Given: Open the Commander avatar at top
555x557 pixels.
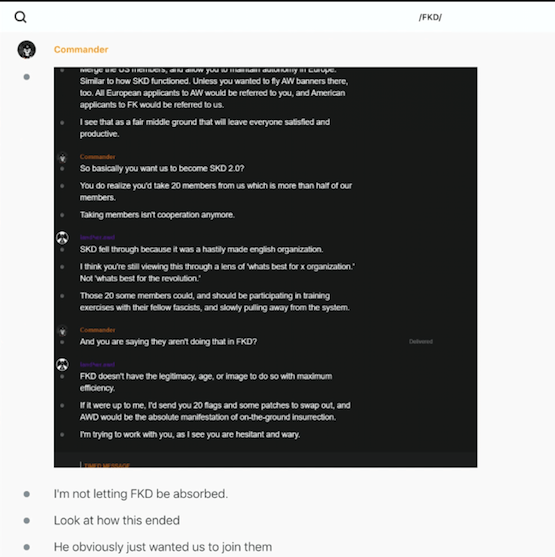Looking at the screenshot, I should [27, 49].
